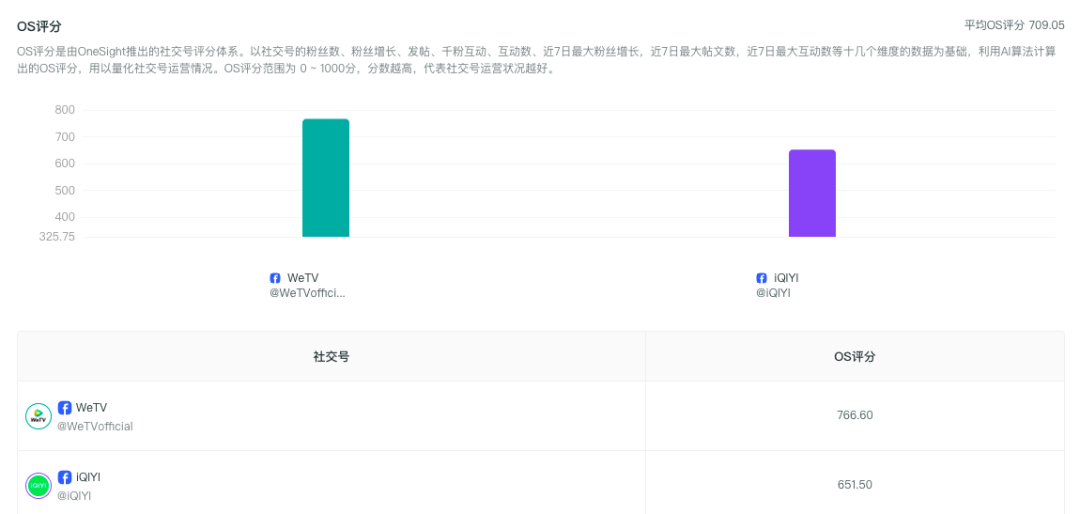The image size is (1080, 514).
Task: Click the WeTV avatar in table row
Action: (x=39, y=416)
